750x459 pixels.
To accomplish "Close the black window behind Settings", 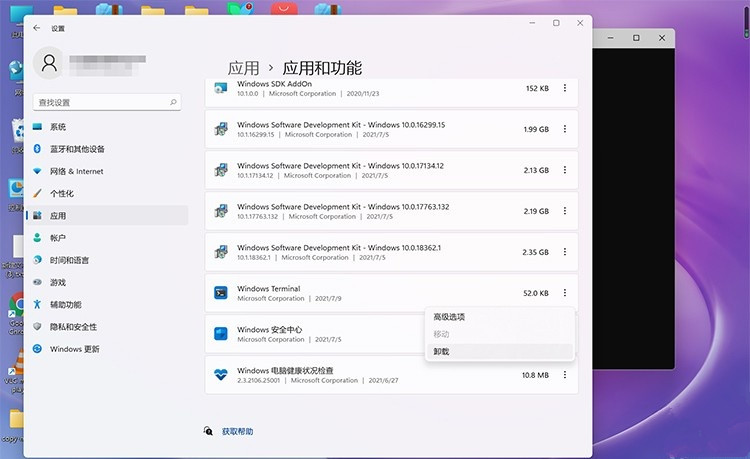I will tap(662, 38).
